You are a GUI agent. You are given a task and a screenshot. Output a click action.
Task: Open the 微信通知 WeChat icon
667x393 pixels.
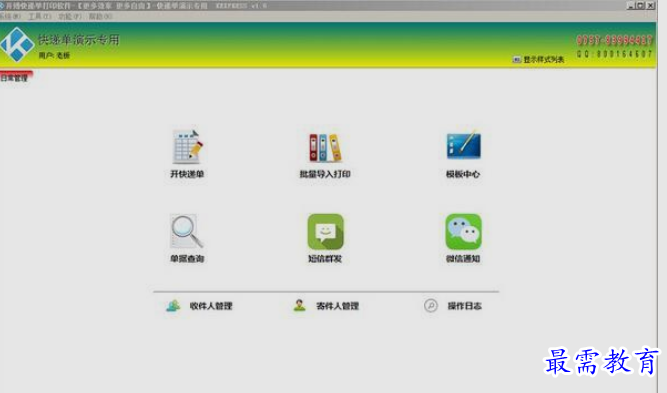[463, 231]
